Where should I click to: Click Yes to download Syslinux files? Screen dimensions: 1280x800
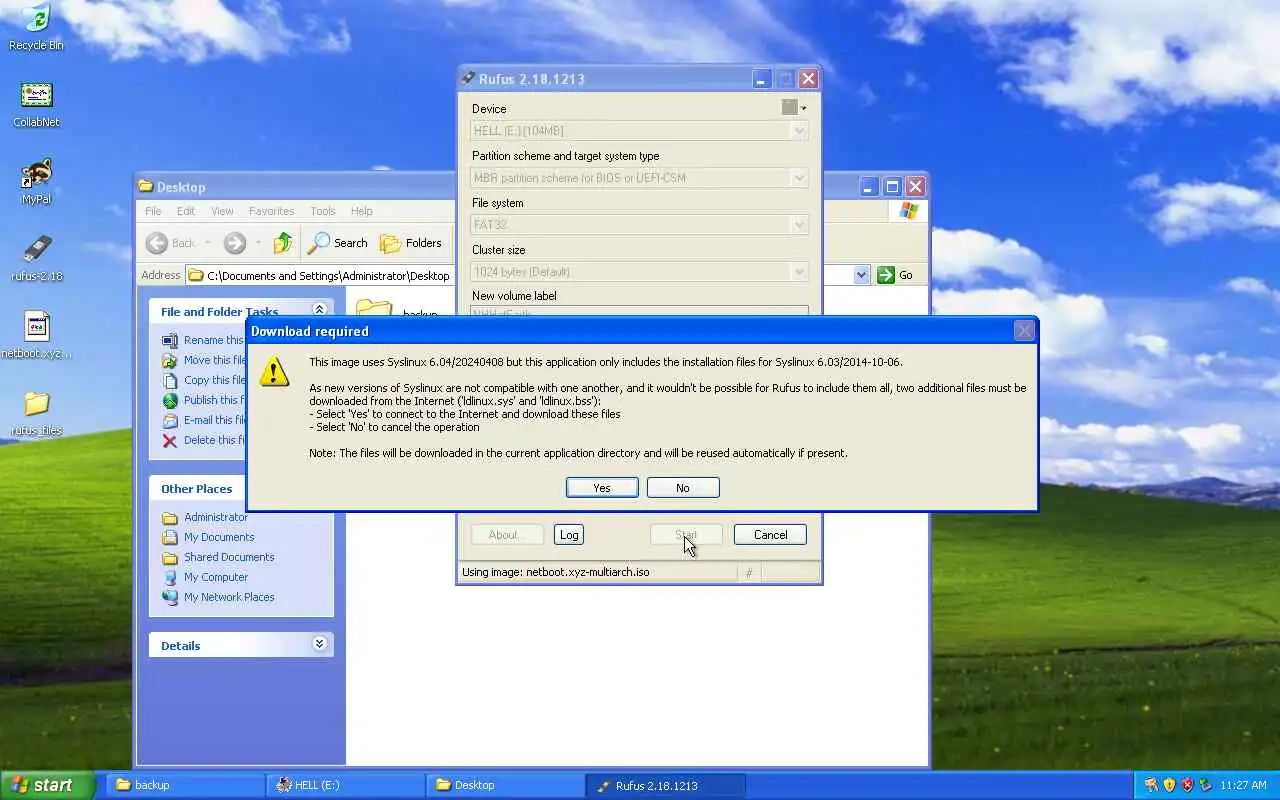(x=602, y=488)
